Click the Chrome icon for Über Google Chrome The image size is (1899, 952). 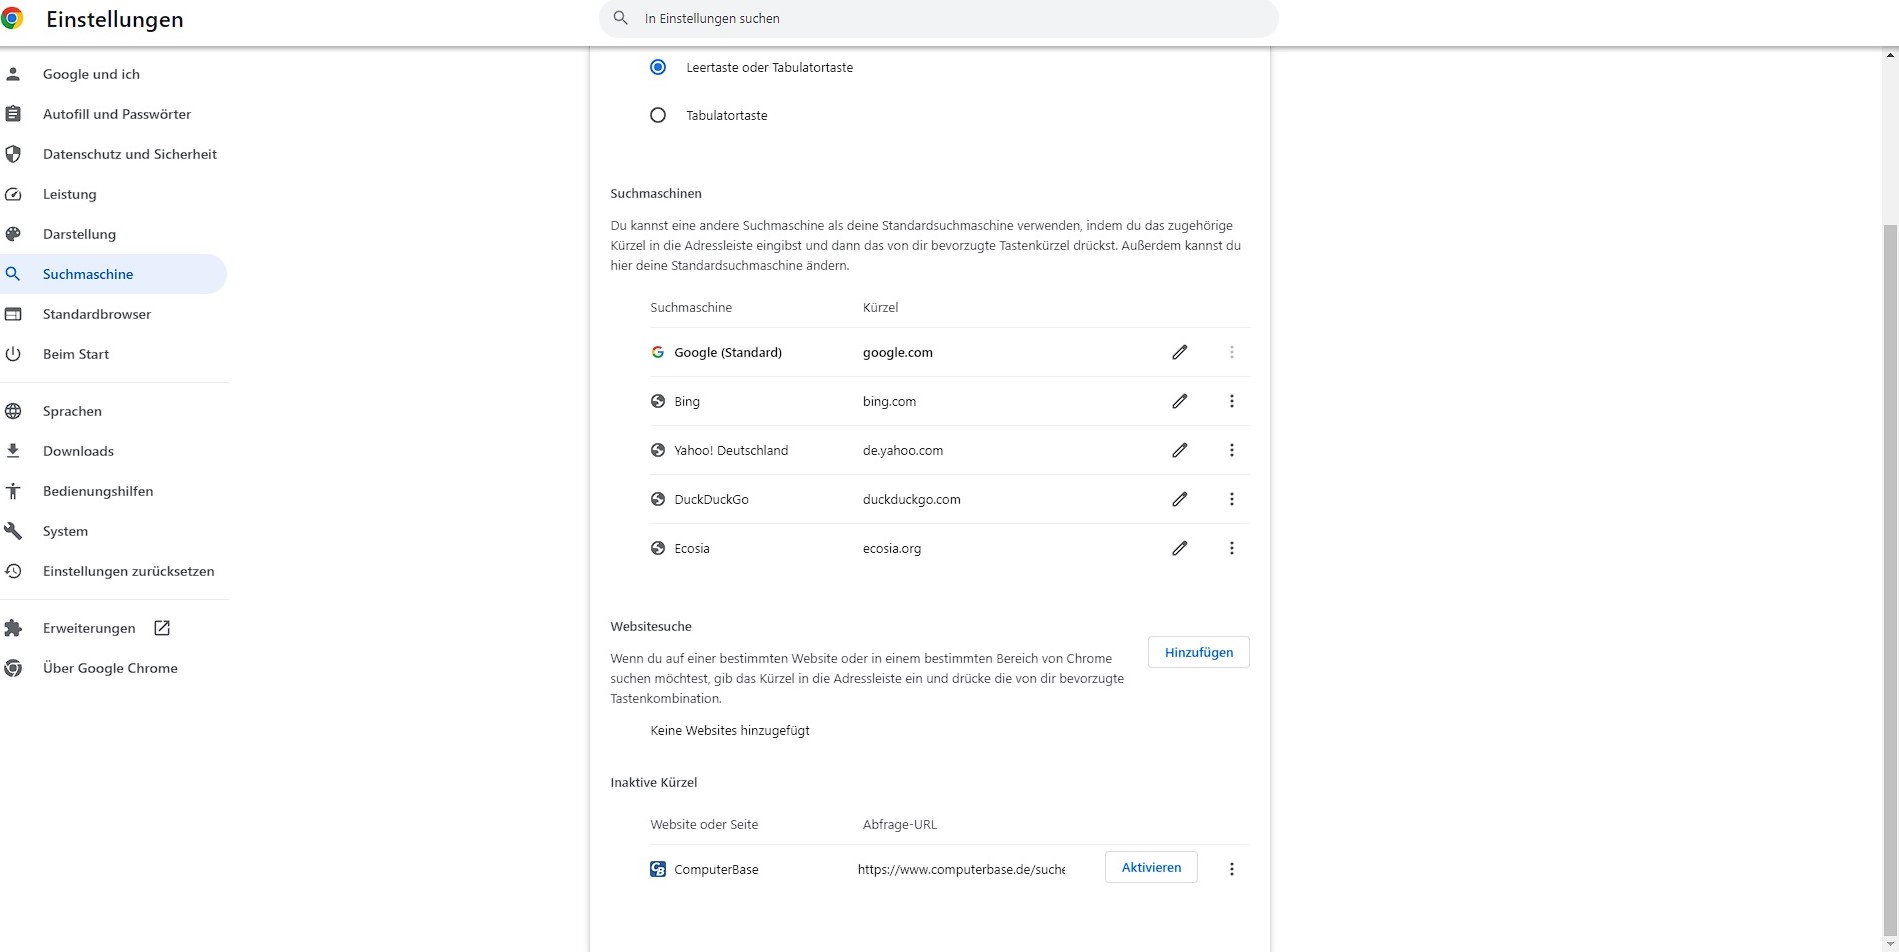click(x=13, y=668)
